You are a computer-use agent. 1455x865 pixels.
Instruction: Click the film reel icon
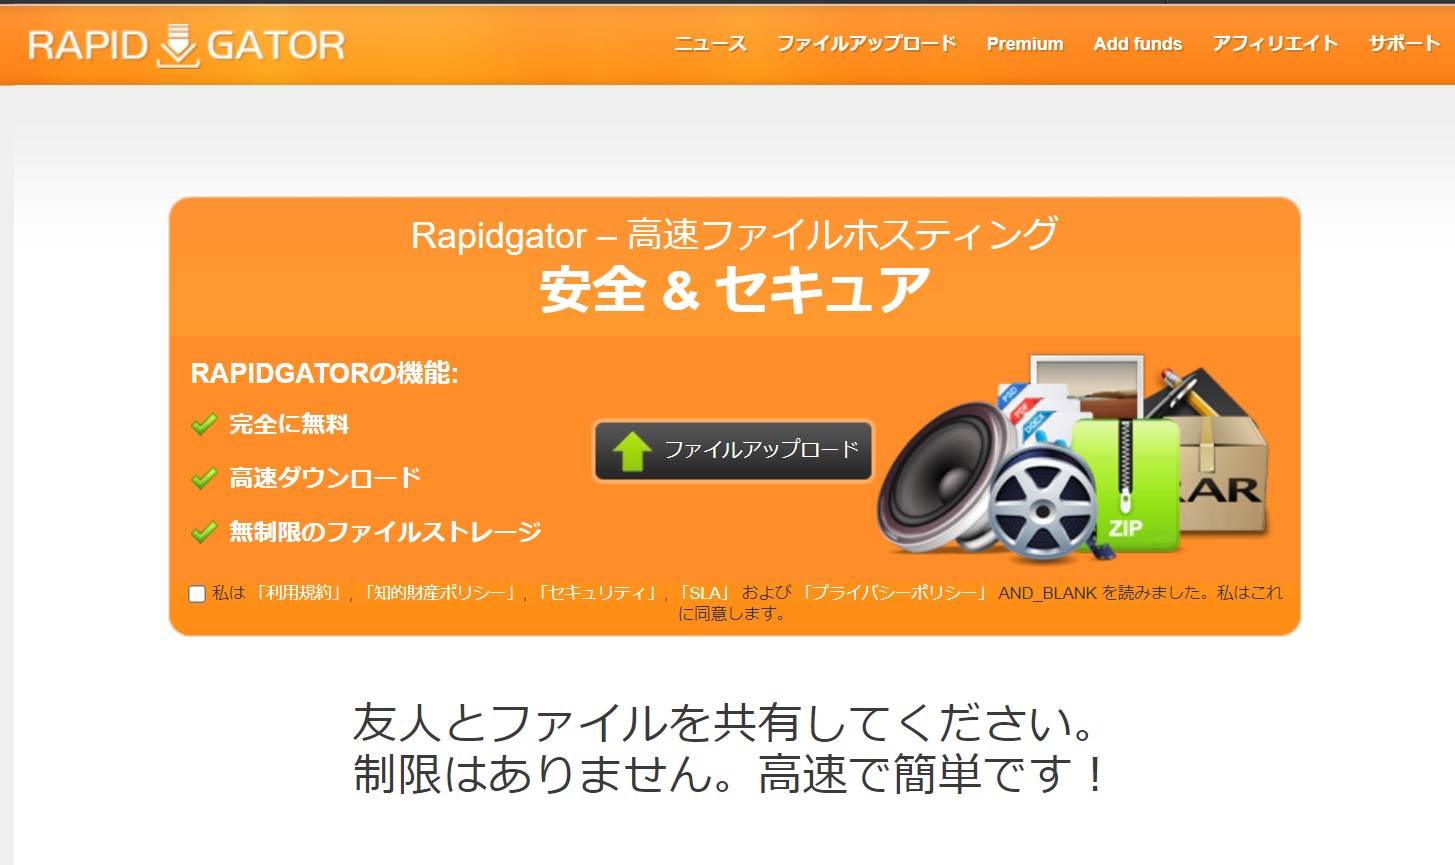pyautogui.click(x=1042, y=503)
